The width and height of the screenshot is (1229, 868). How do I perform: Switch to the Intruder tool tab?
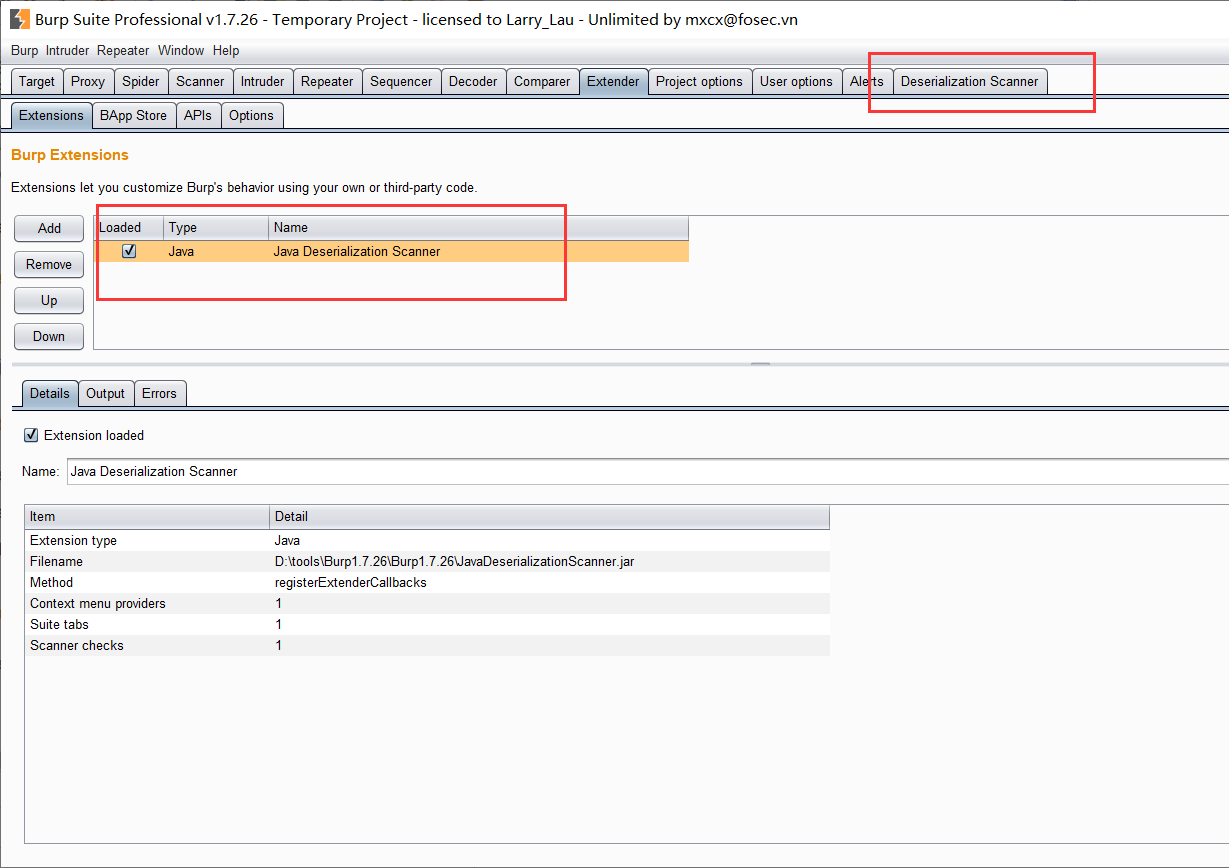263,81
